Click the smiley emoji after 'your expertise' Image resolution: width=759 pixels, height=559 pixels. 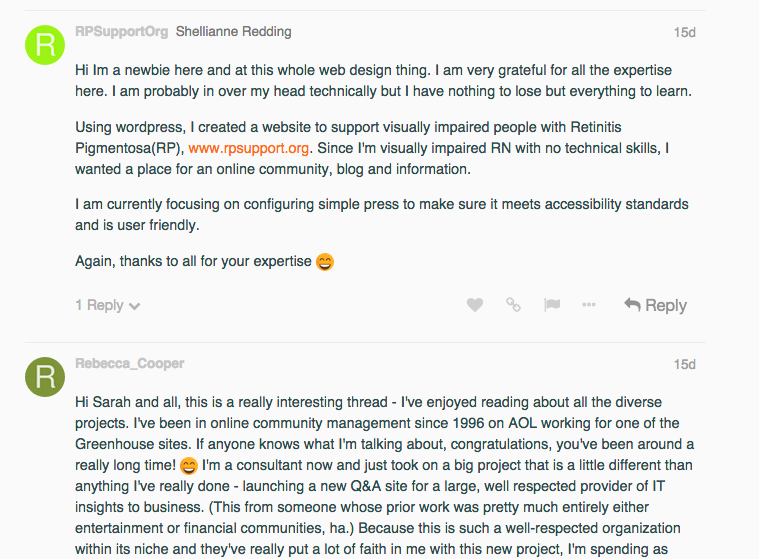[325, 262]
